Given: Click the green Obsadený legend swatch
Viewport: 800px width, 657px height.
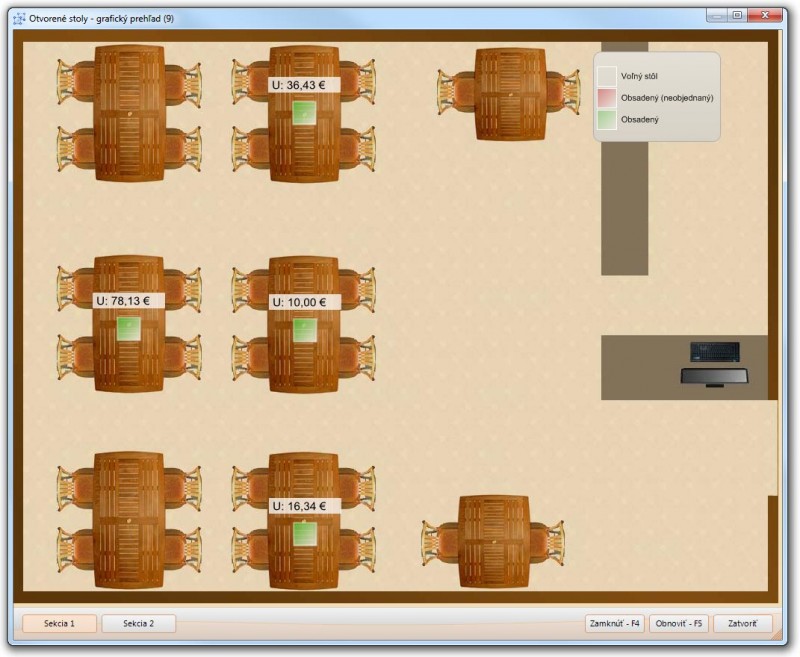Looking at the screenshot, I should 607,120.
